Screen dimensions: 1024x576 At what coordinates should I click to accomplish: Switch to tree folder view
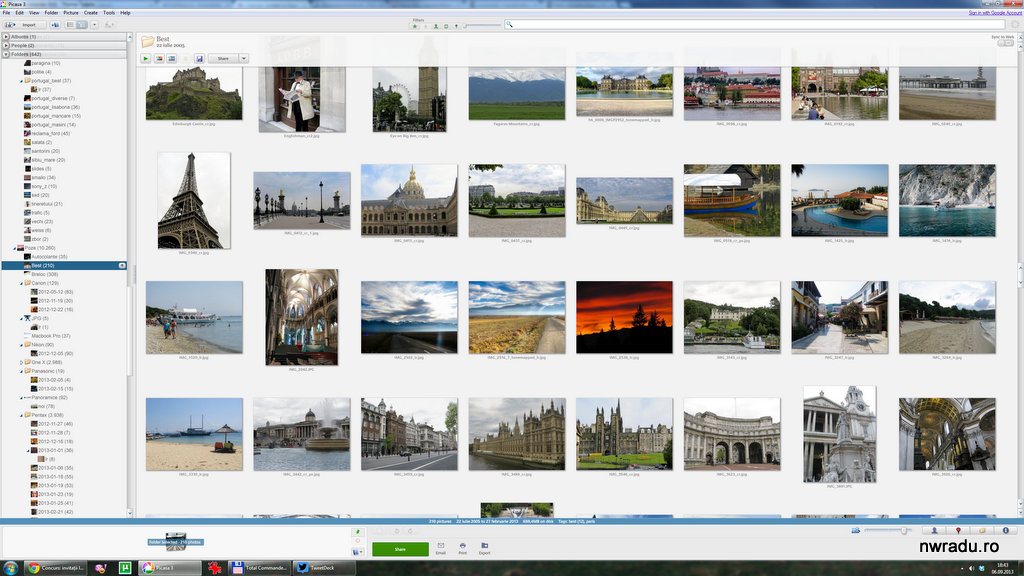pos(82,25)
